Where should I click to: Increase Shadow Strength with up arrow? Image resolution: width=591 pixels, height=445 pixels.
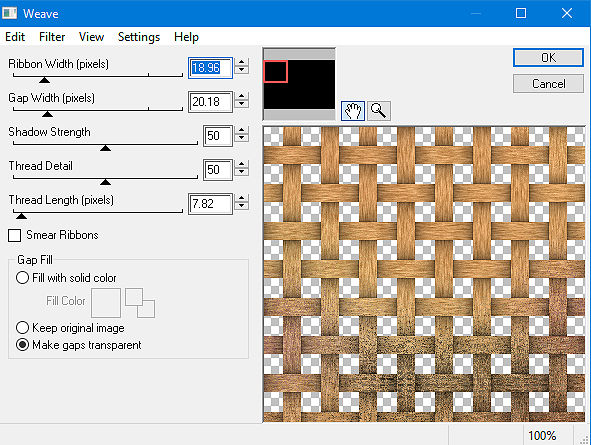tap(242, 130)
